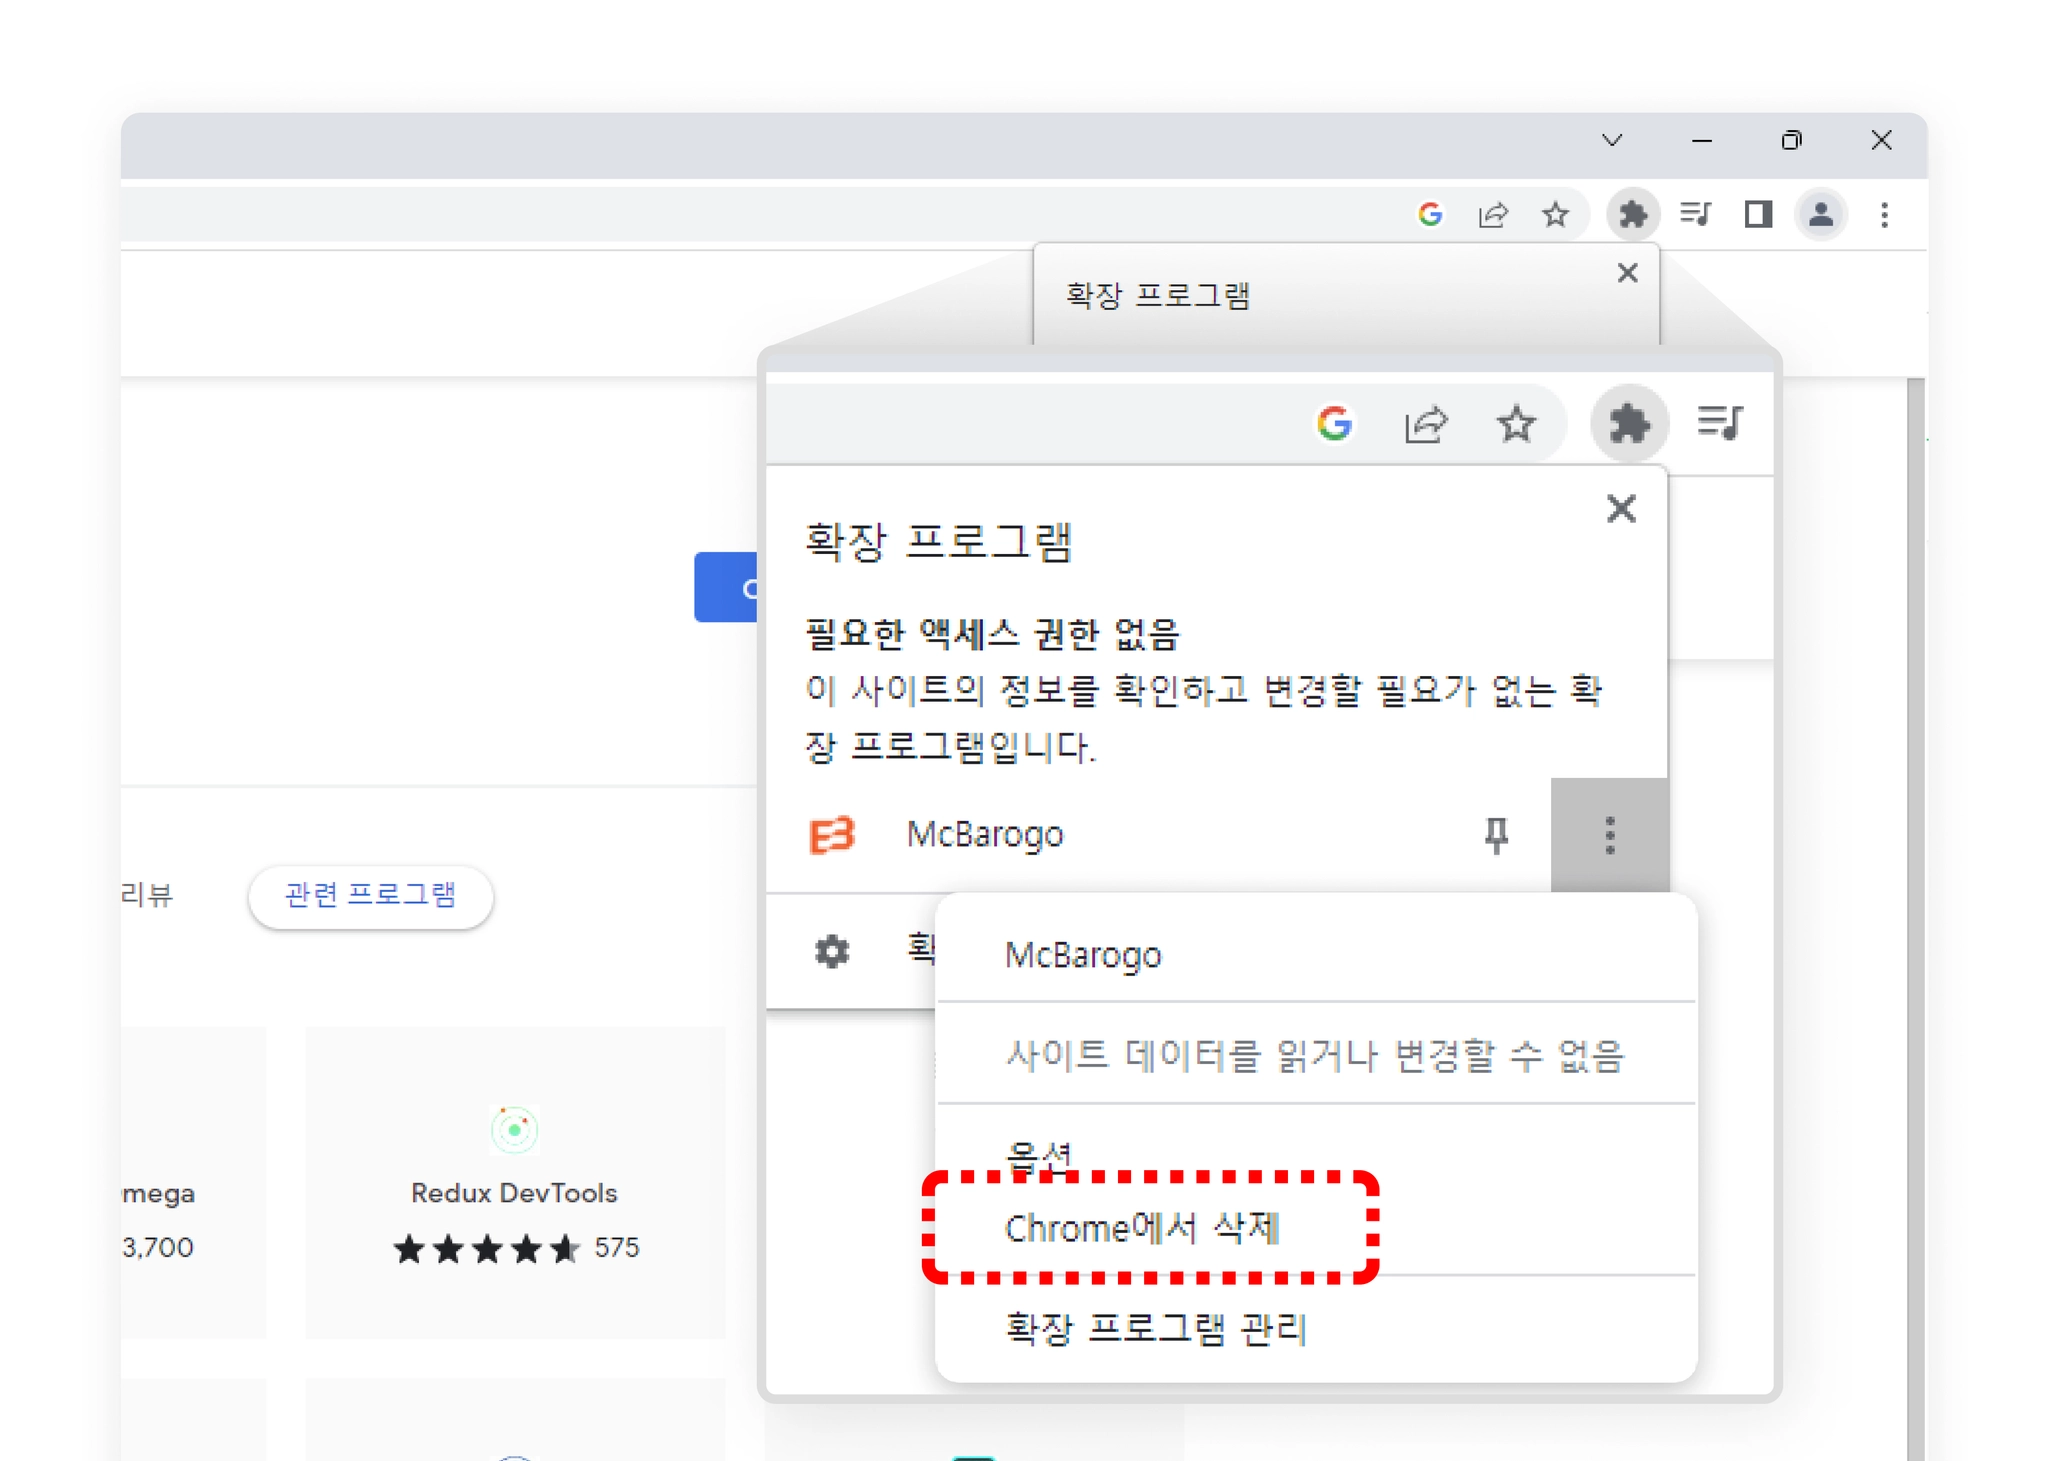This screenshot has width=2048, height=1461.
Task: Open the side panel icon in toolbar
Action: (x=1758, y=214)
